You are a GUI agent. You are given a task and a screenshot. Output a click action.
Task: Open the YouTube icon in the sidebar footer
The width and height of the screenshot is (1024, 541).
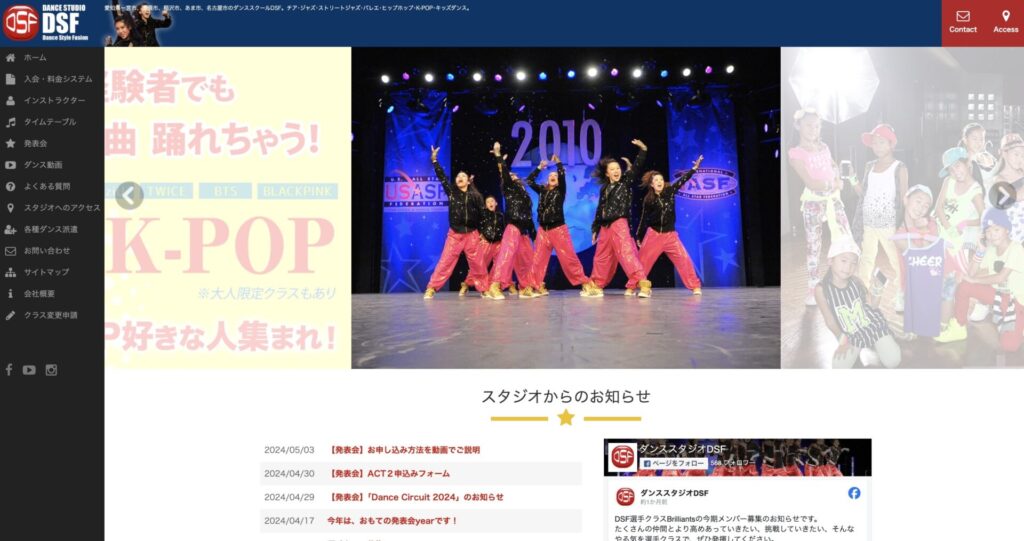29,370
